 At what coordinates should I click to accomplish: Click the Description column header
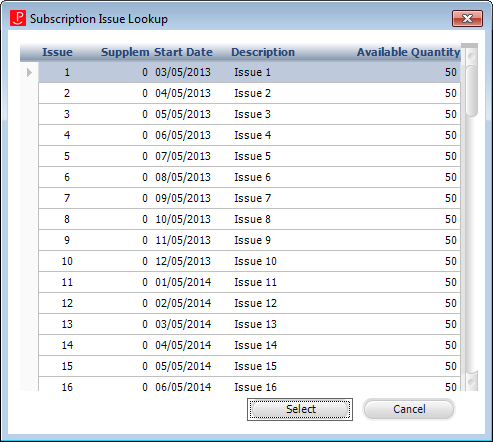tap(263, 52)
